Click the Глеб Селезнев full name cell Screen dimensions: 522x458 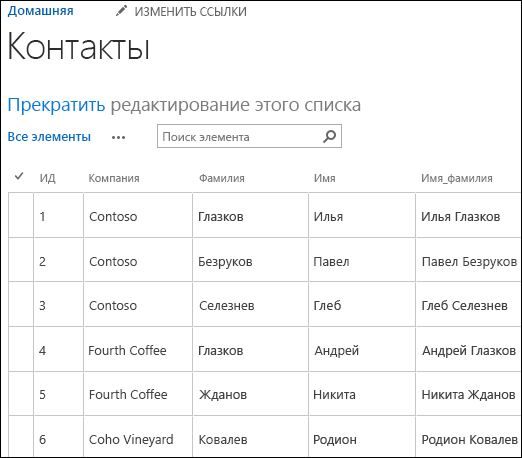(x=468, y=304)
